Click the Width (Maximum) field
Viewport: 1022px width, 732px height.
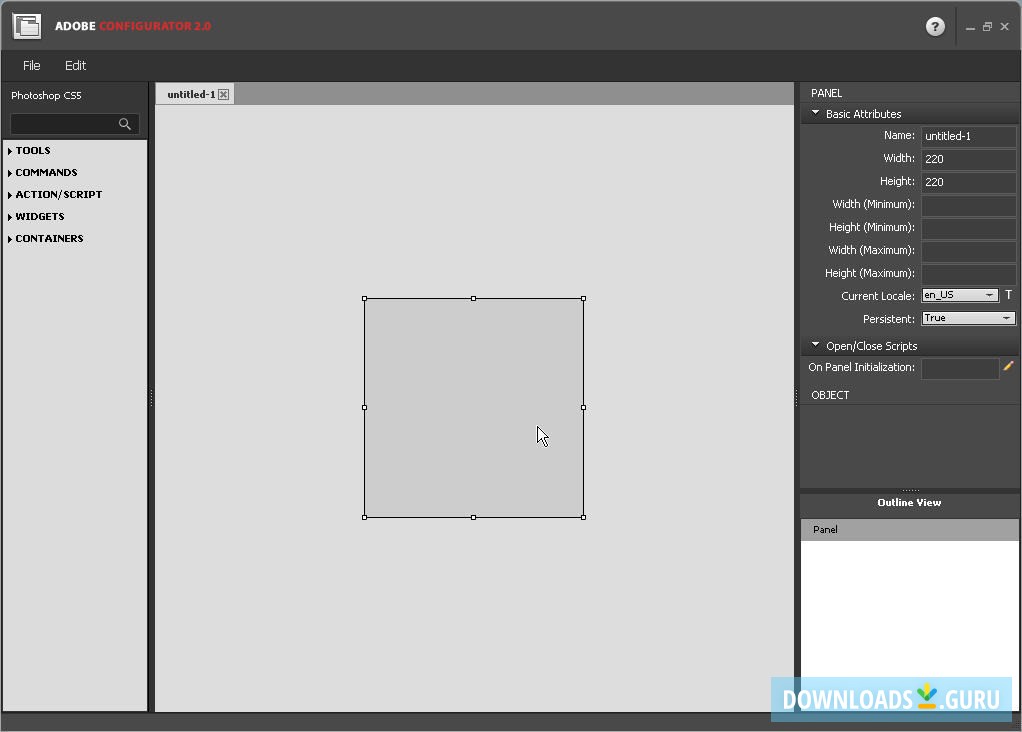968,250
